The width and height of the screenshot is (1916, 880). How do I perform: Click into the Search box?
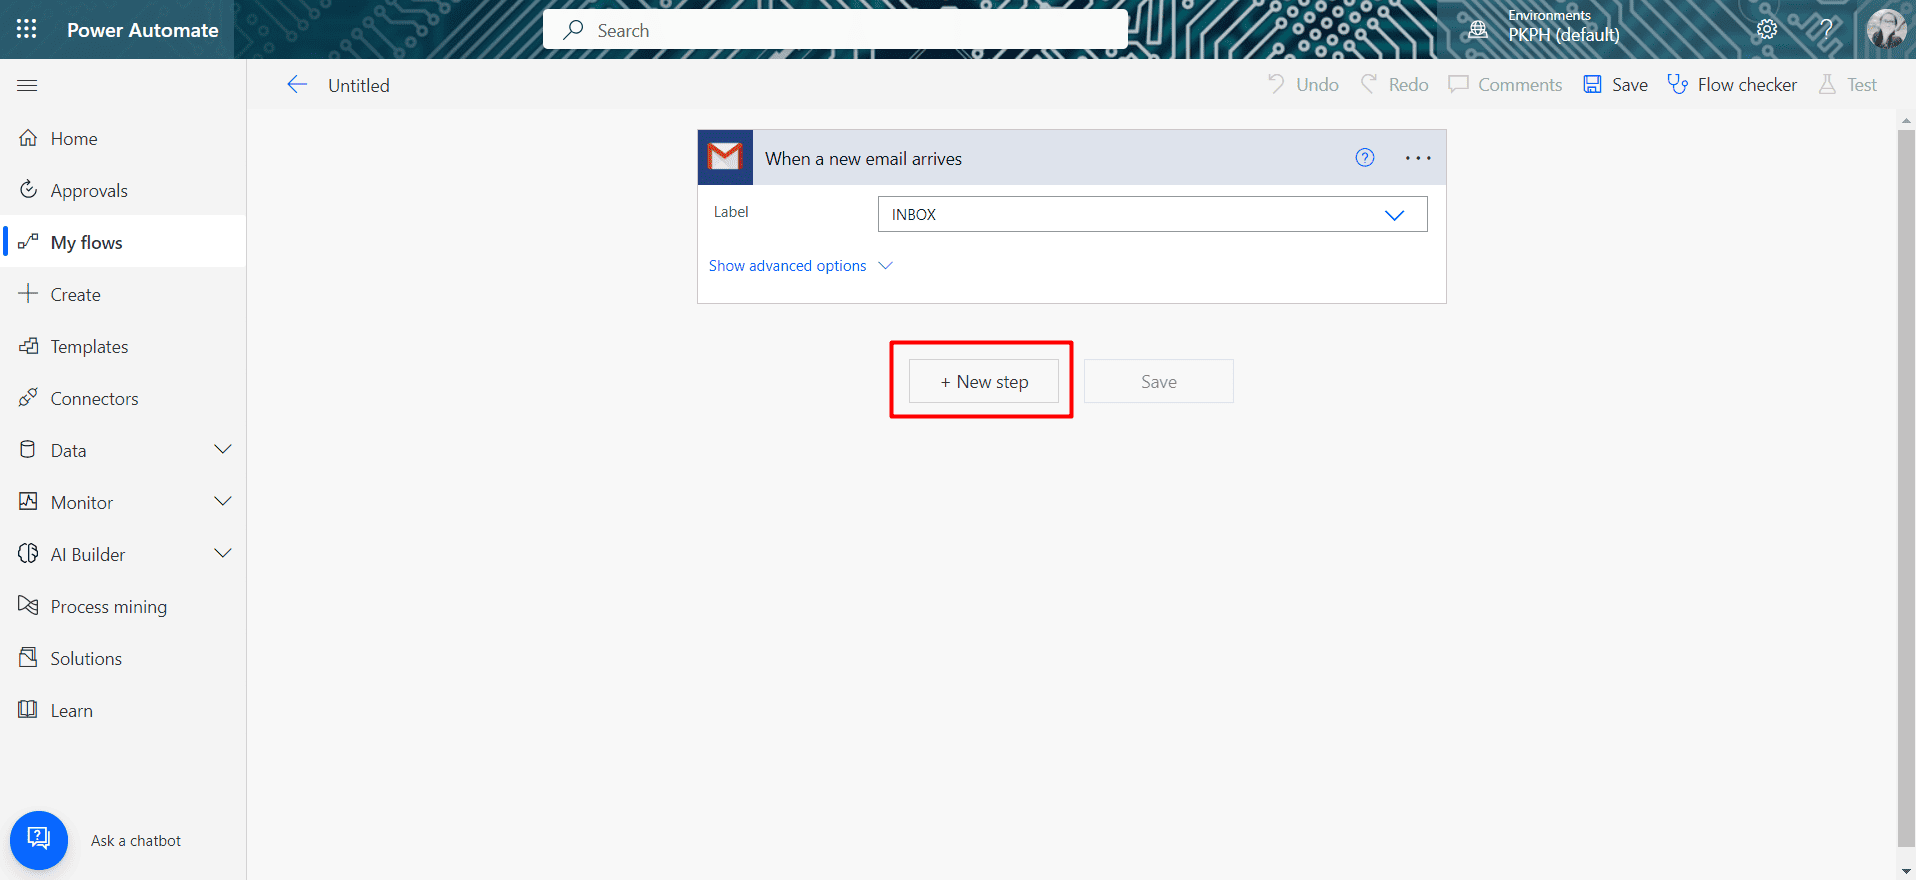click(835, 30)
